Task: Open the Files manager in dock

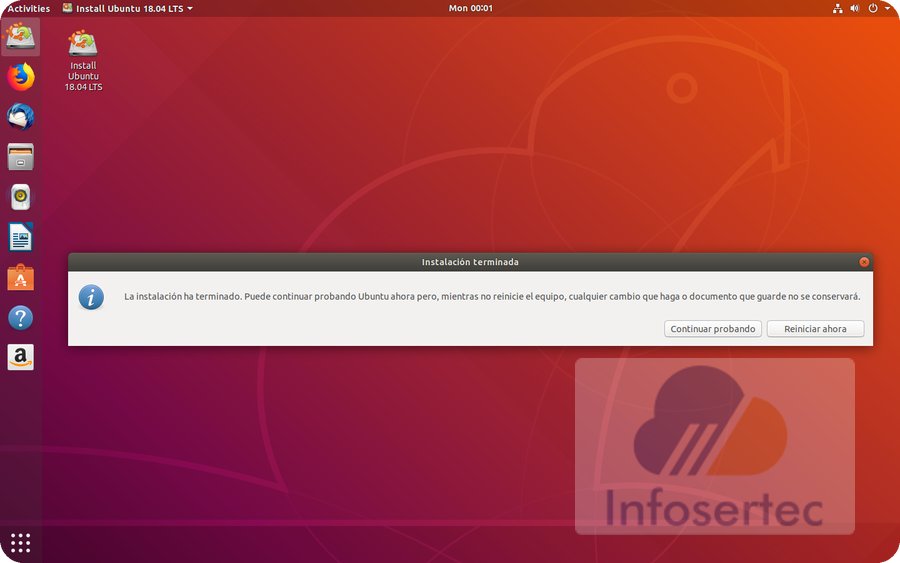Action: 20,157
